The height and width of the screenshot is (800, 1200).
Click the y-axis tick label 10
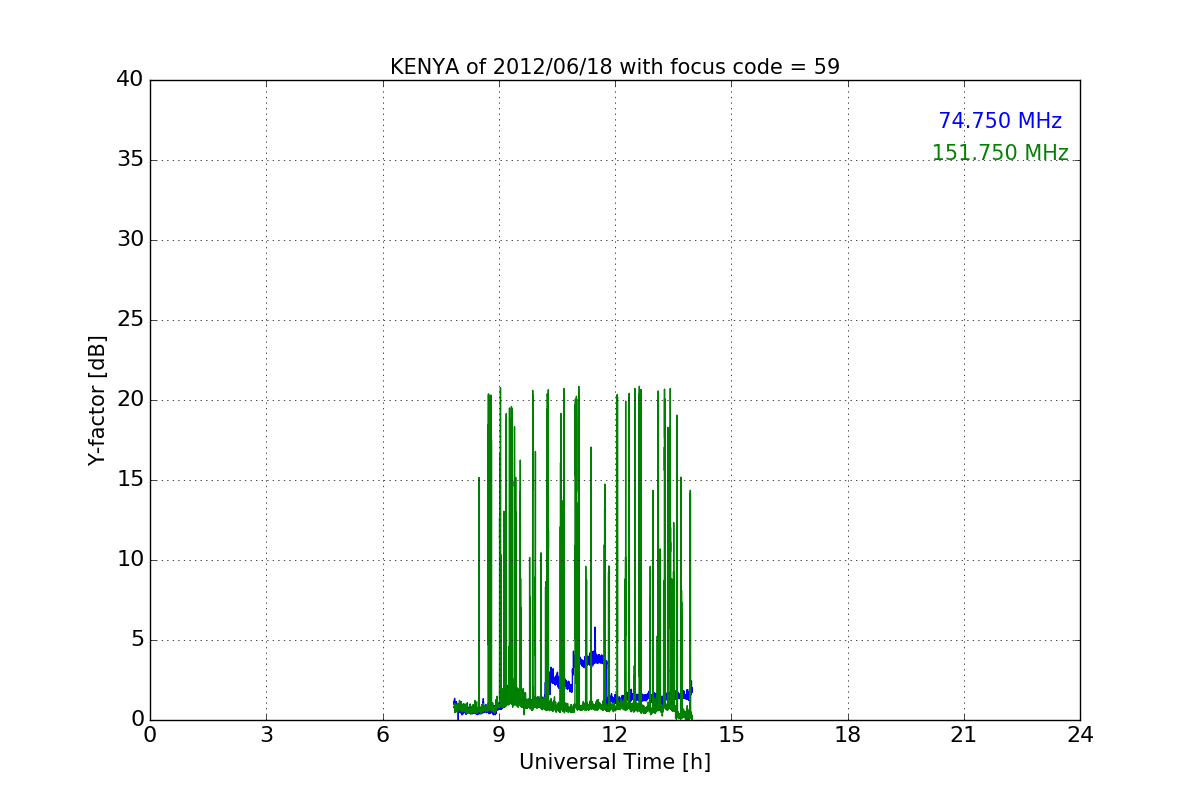130,560
